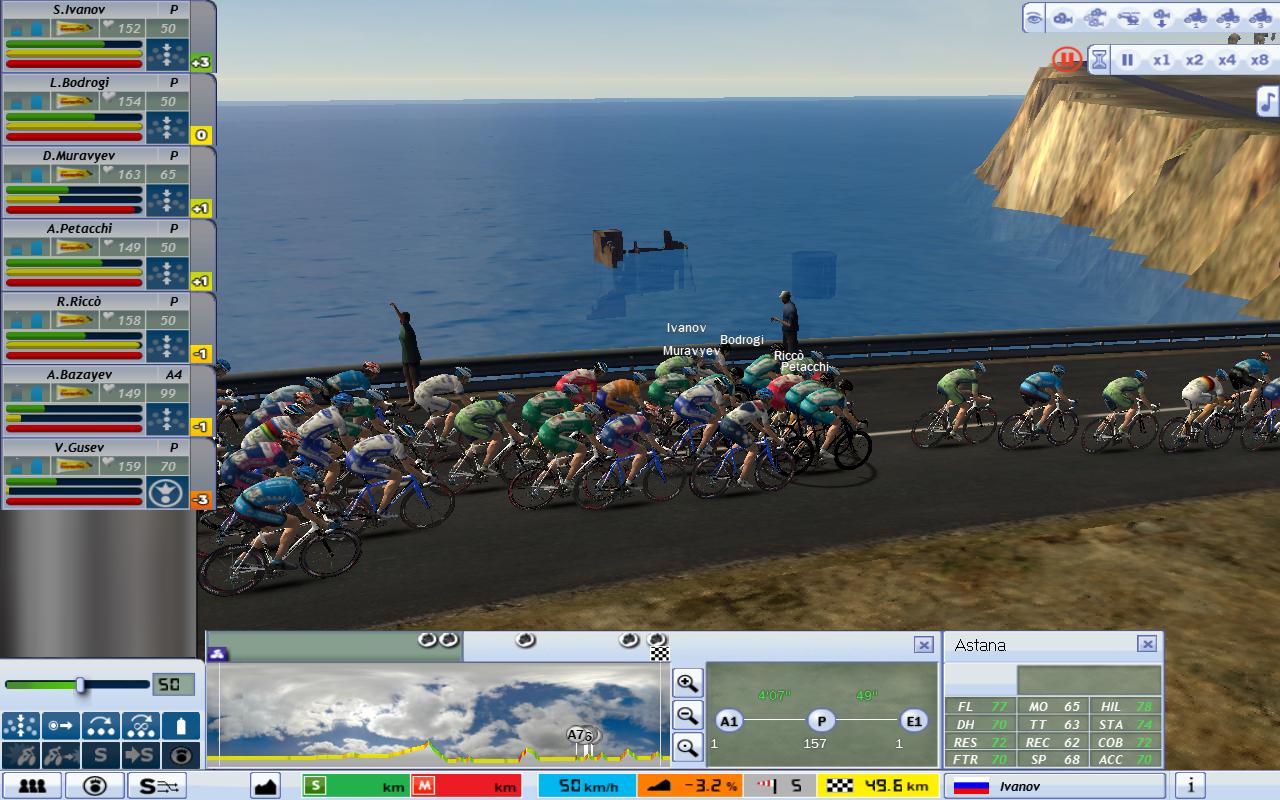Close the Astana stats panel

tap(1147, 644)
